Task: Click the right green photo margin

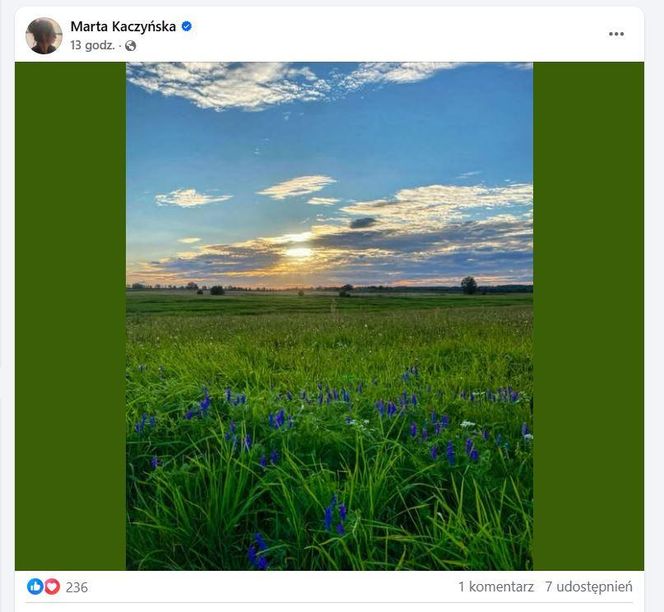Action: (x=588, y=316)
